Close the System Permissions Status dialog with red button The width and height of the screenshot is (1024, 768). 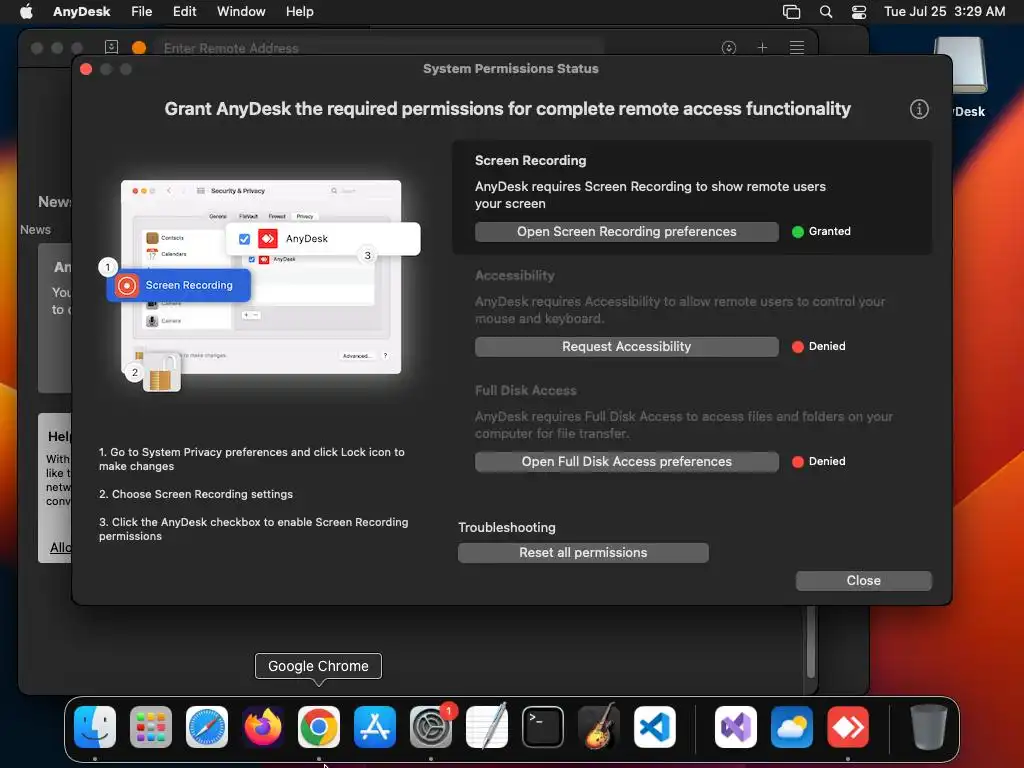pos(86,69)
